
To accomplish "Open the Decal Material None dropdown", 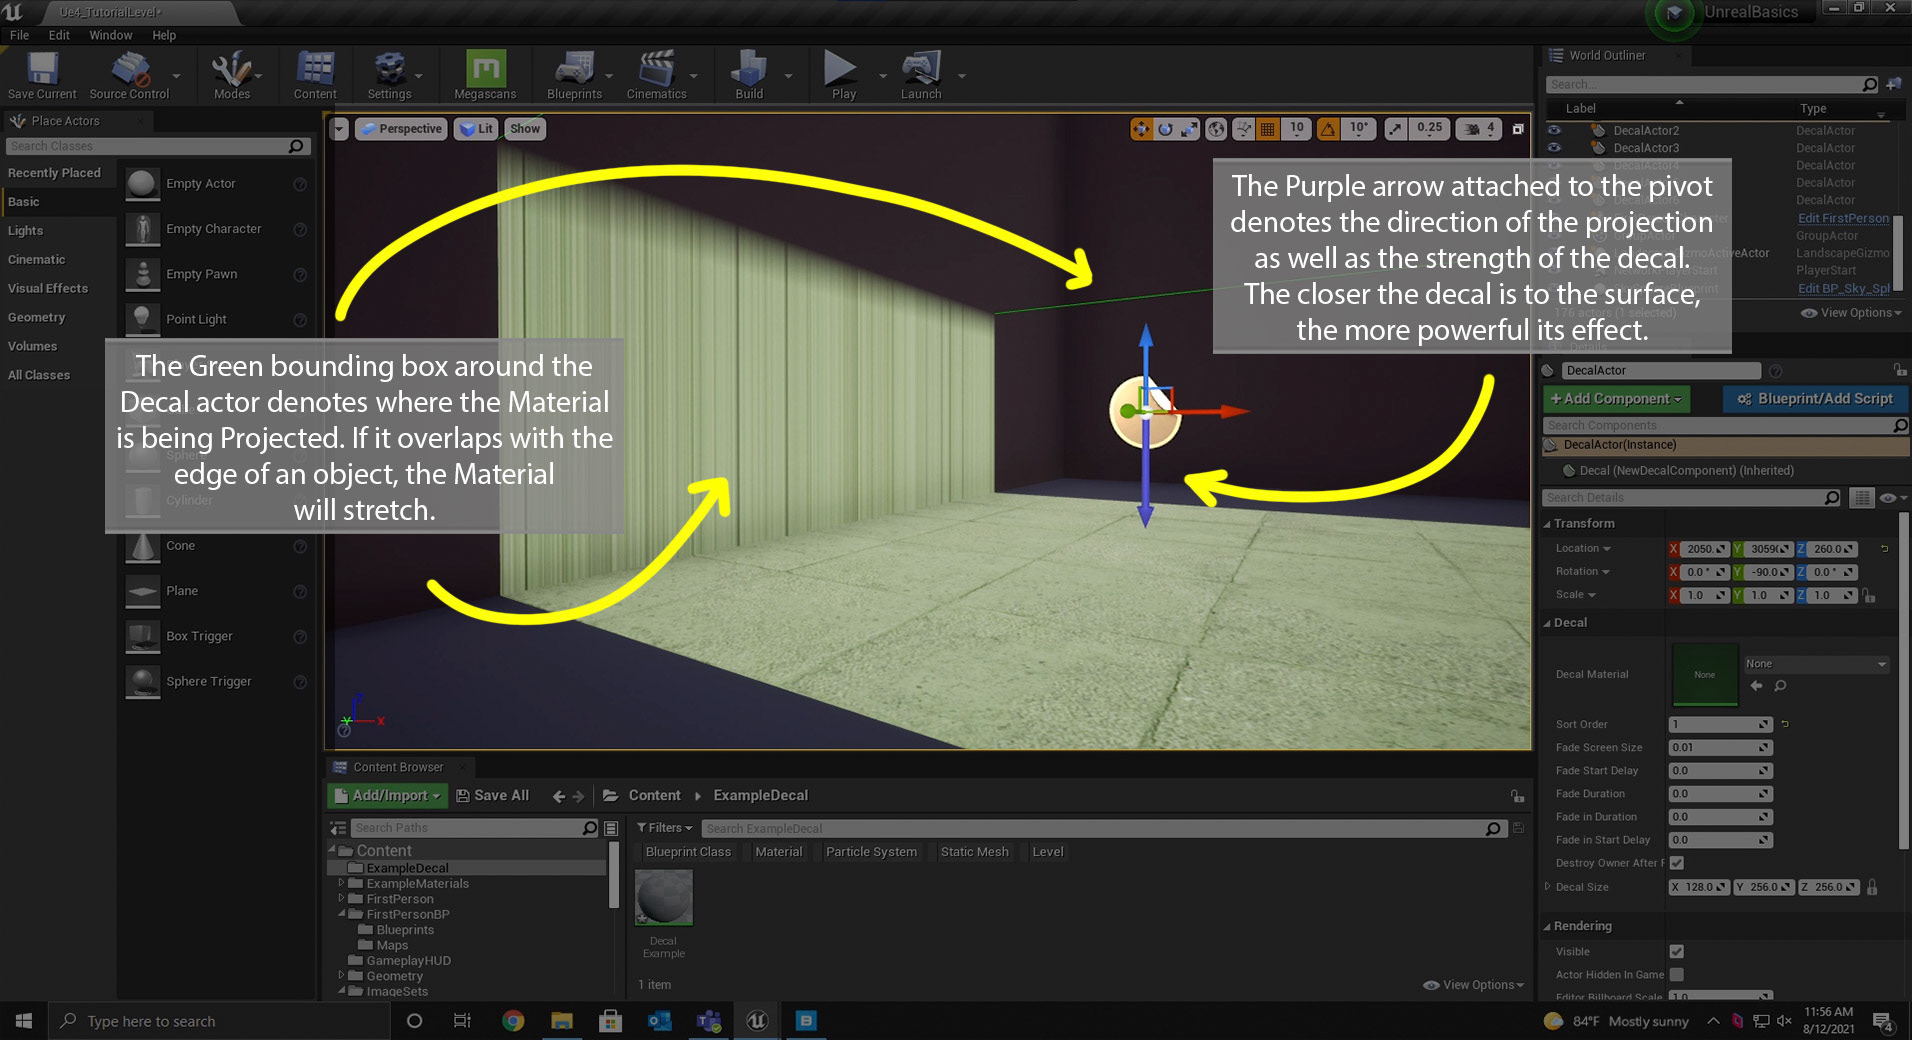I will click(x=1816, y=664).
